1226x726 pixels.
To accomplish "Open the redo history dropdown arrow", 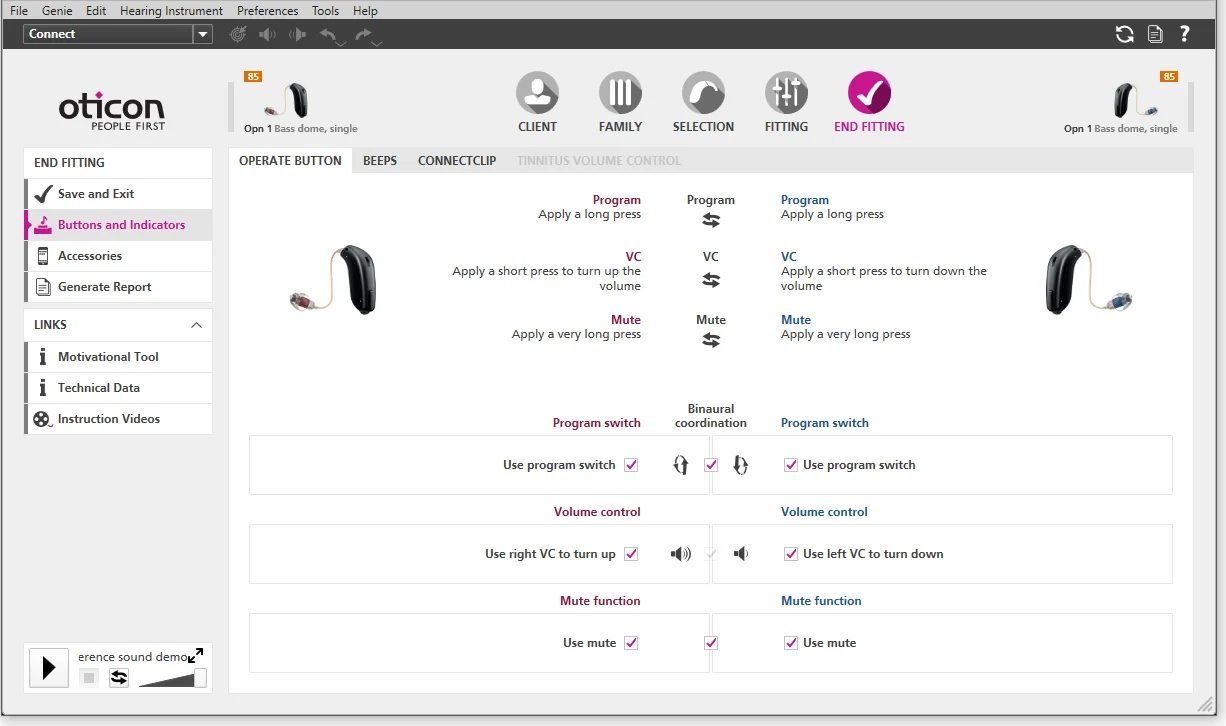I will [x=376, y=43].
